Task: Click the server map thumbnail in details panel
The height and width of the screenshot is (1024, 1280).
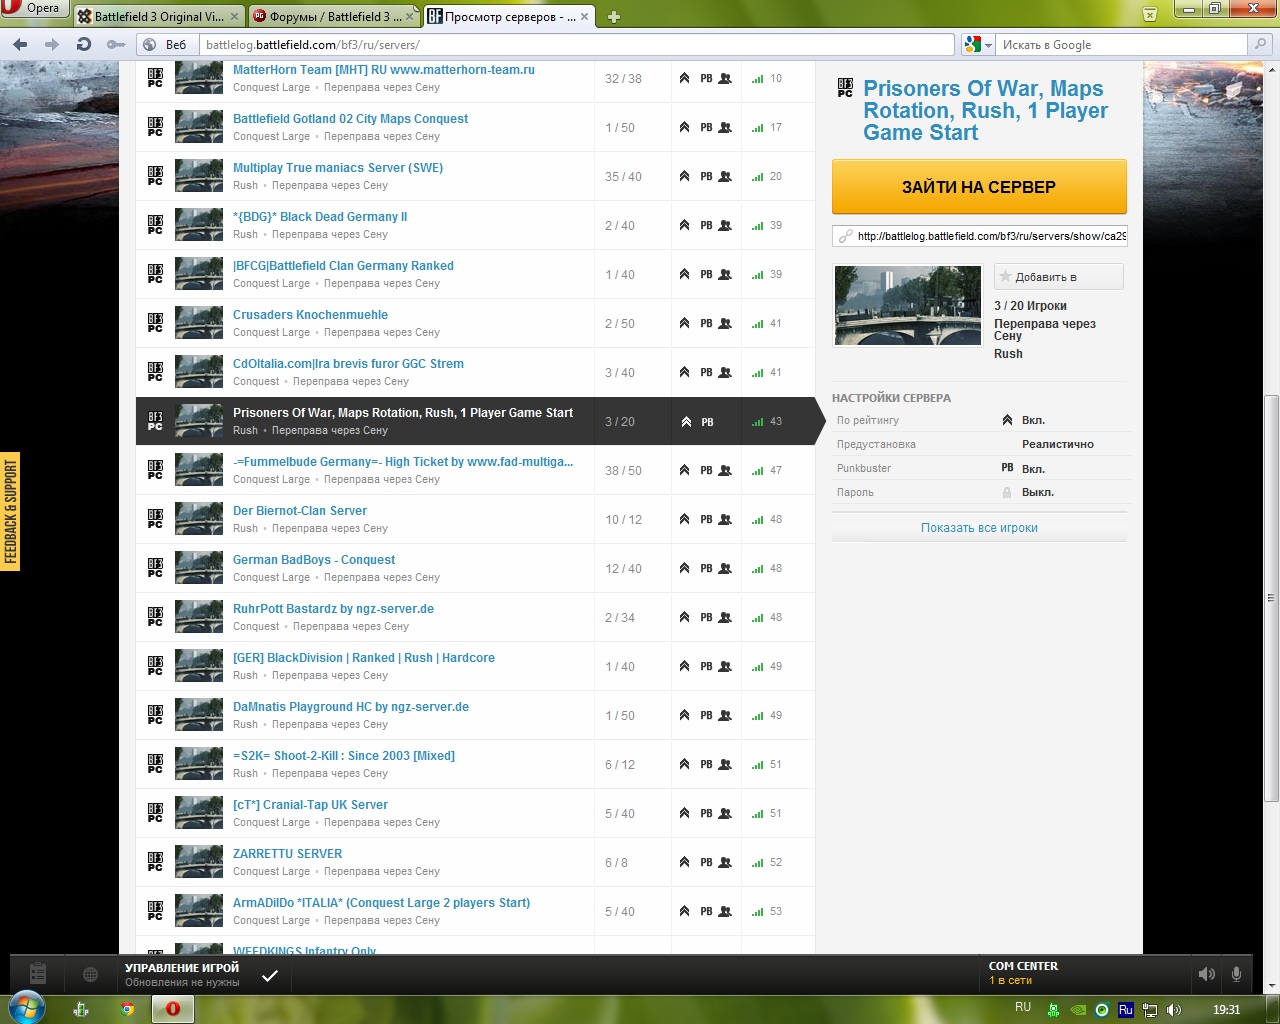Action: tap(908, 305)
